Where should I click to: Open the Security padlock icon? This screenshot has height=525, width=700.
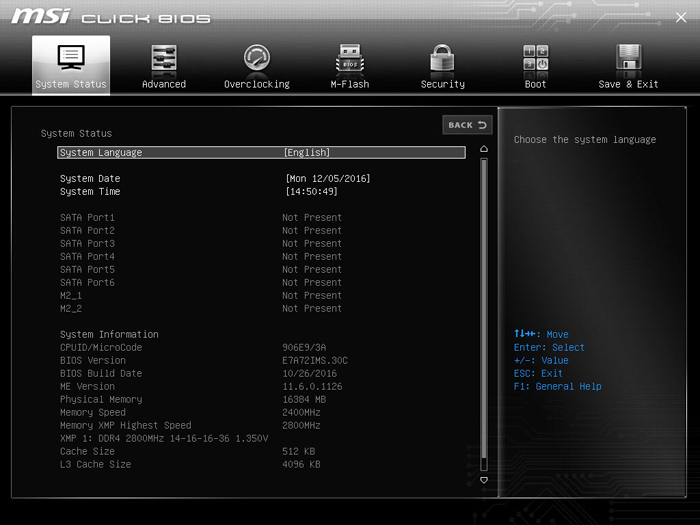(x=443, y=58)
